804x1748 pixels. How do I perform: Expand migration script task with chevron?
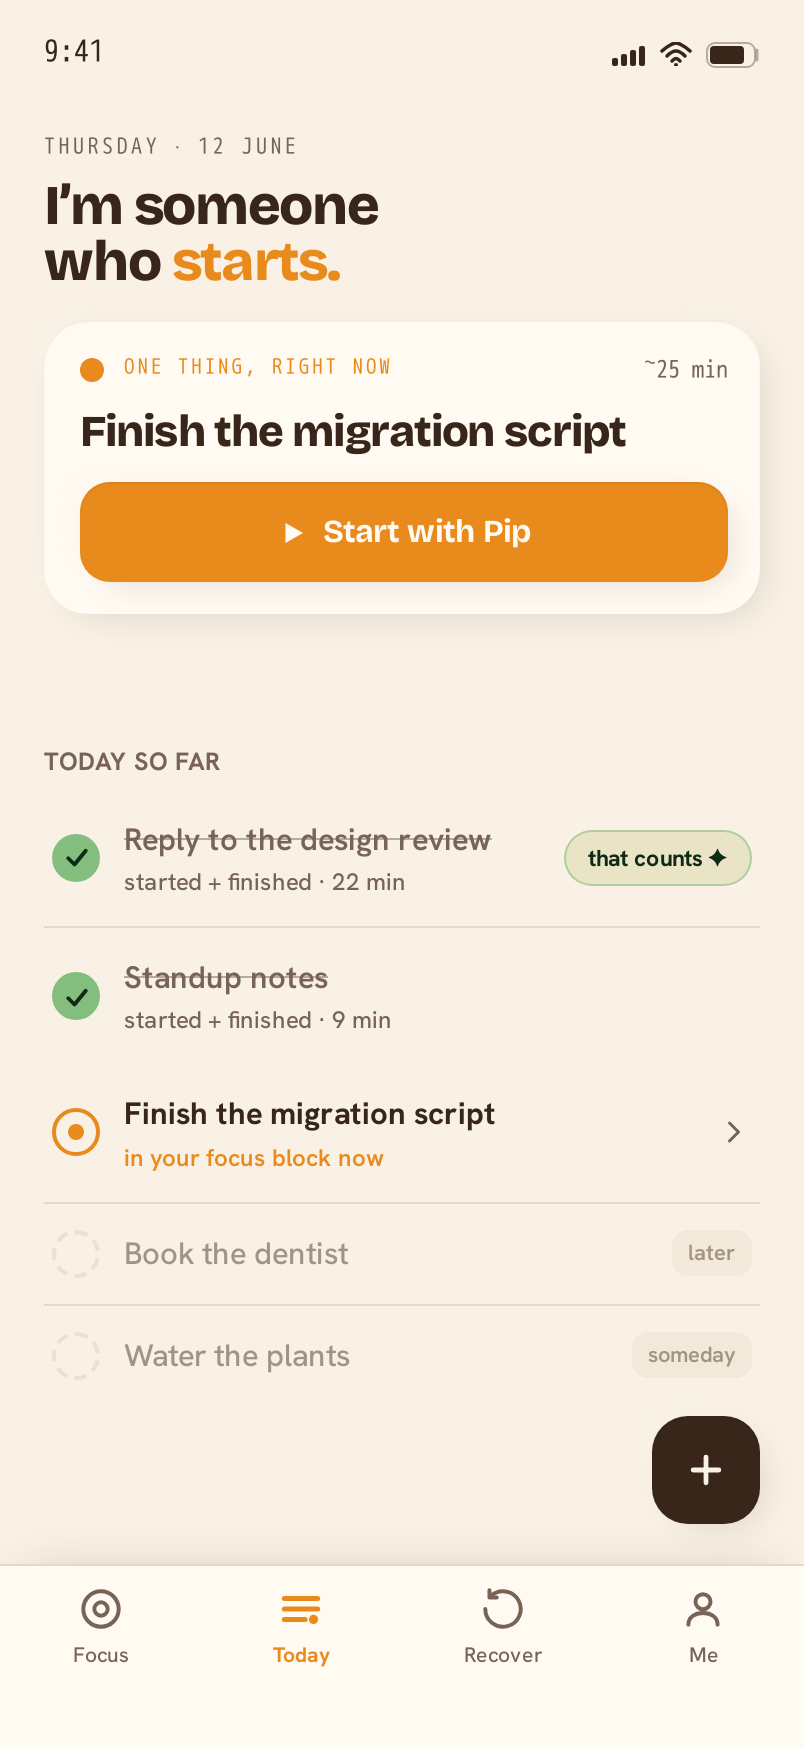tap(734, 1132)
